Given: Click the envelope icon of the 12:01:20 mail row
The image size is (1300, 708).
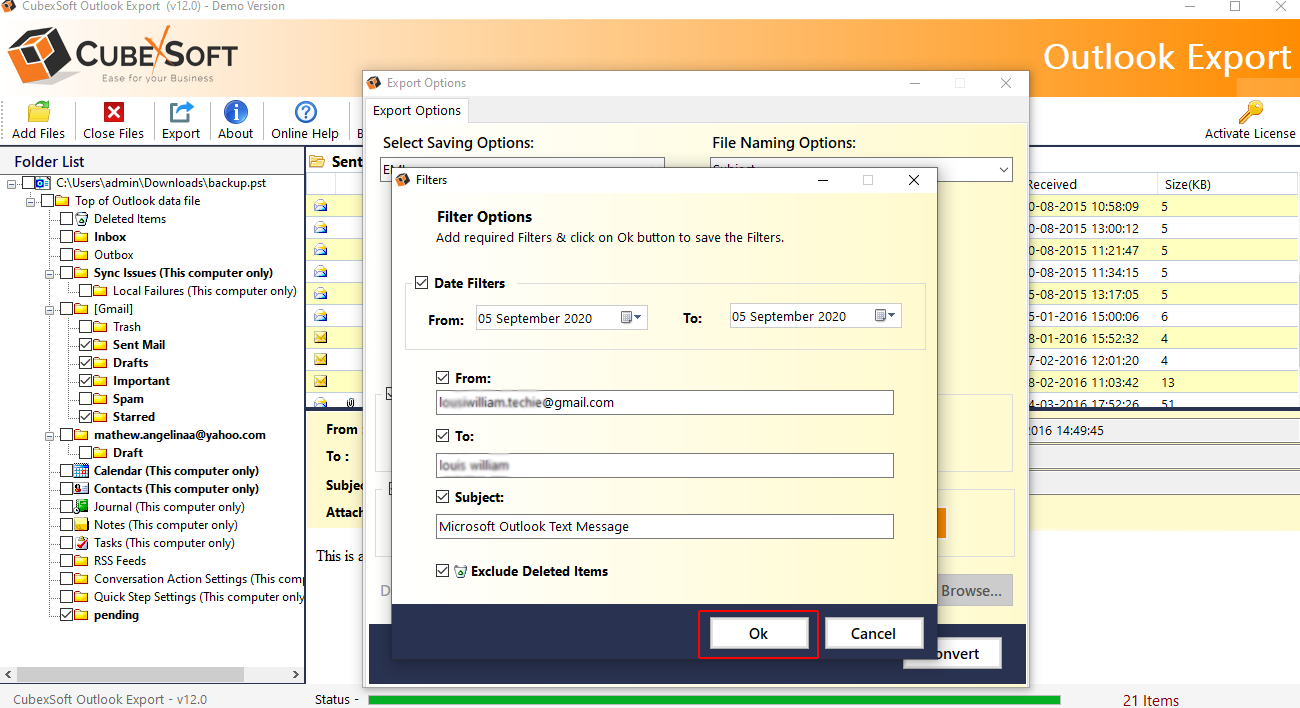Looking at the screenshot, I should click(321, 360).
